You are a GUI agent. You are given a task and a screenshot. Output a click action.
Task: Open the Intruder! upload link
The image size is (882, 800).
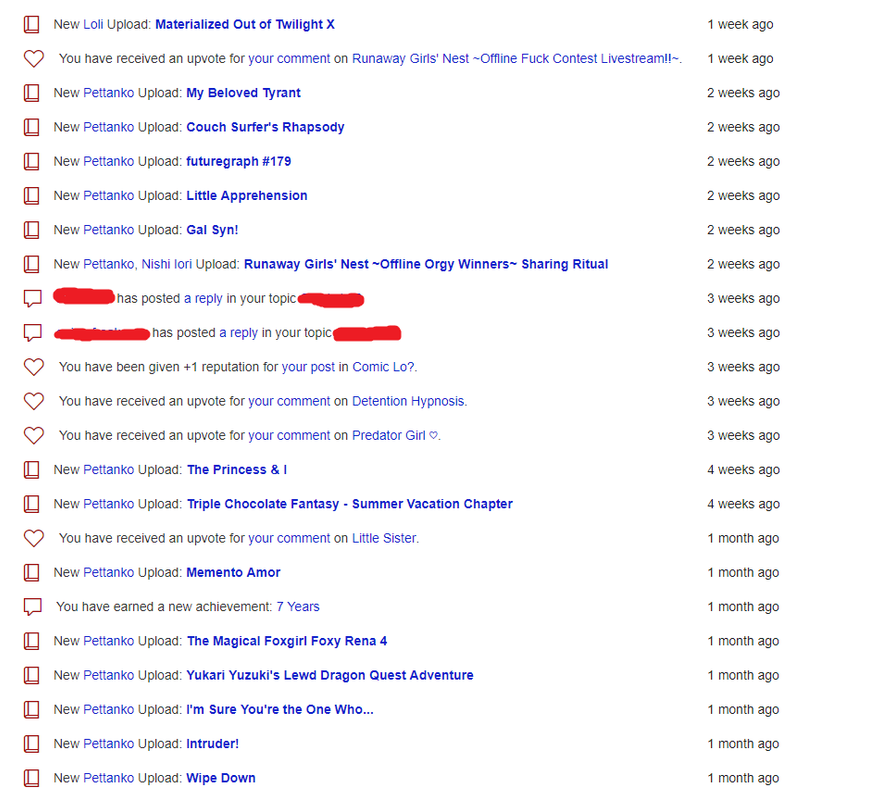pyautogui.click(x=213, y=744)
